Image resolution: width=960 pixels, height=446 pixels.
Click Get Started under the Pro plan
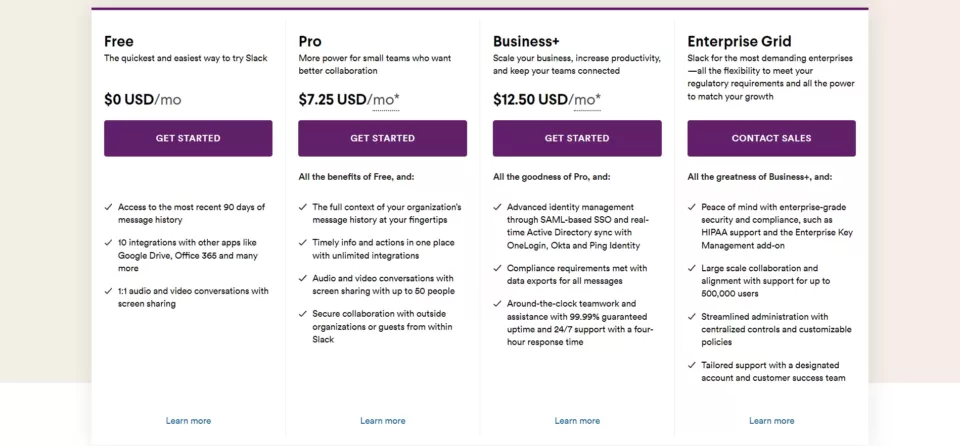coord(382,138)
